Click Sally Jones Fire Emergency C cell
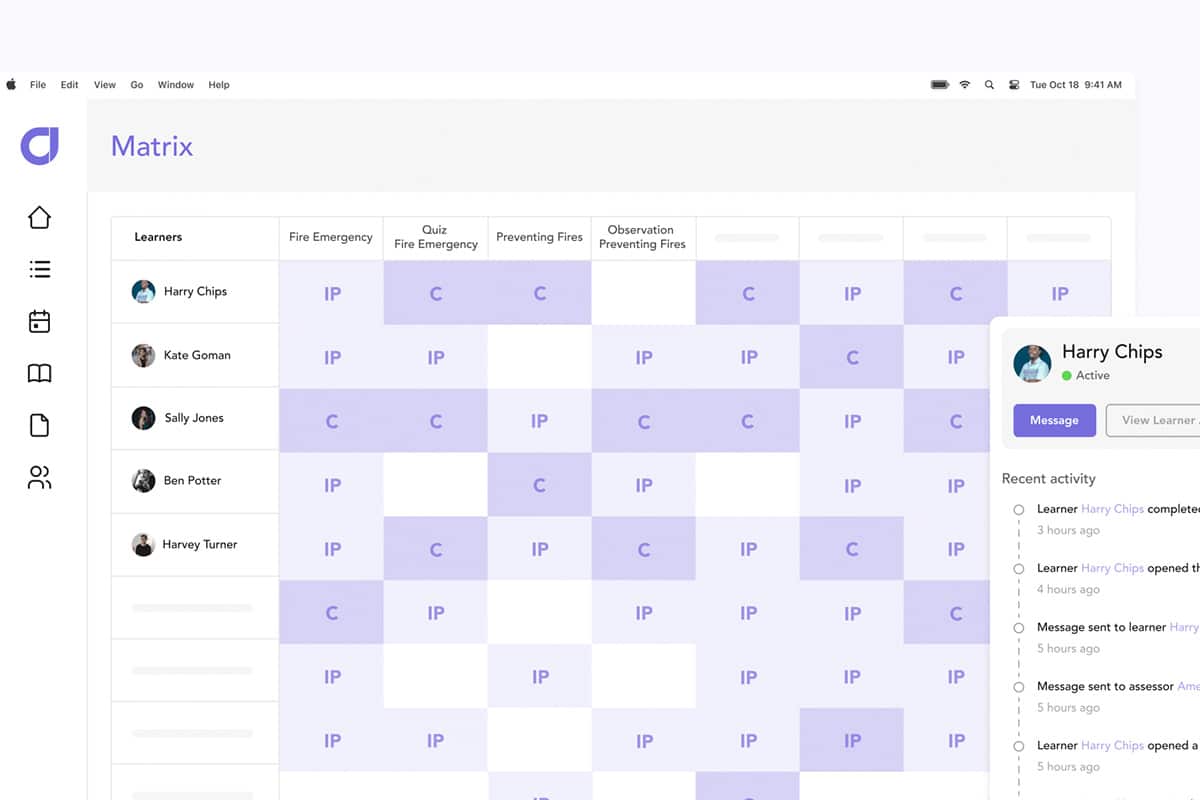This screenshot has height=800, width=1200. (332, 421)
